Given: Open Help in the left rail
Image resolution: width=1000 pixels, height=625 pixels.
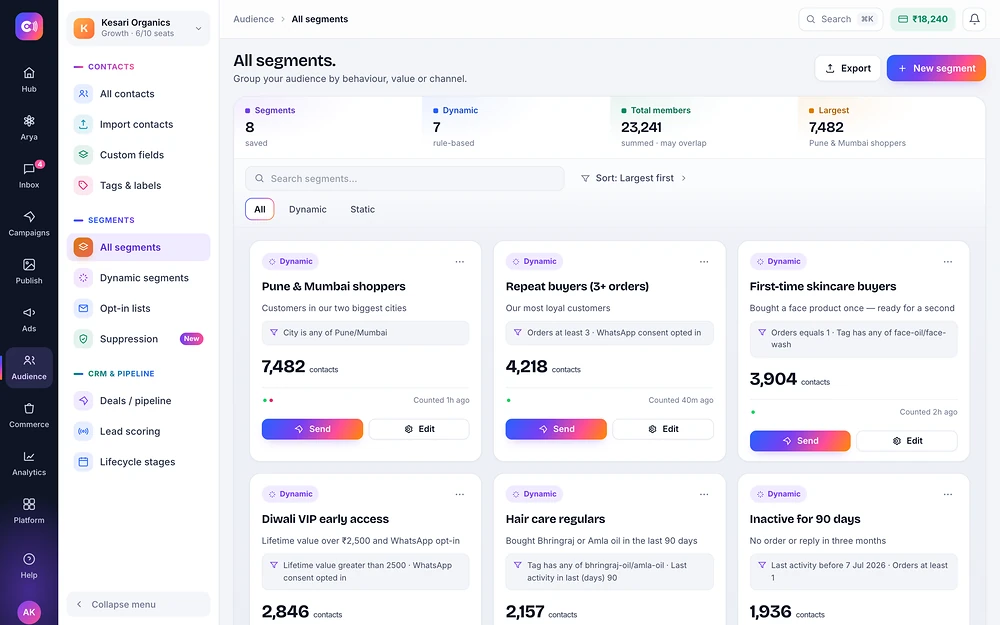Looking at the screenshot, I should [x=29, y=566].
